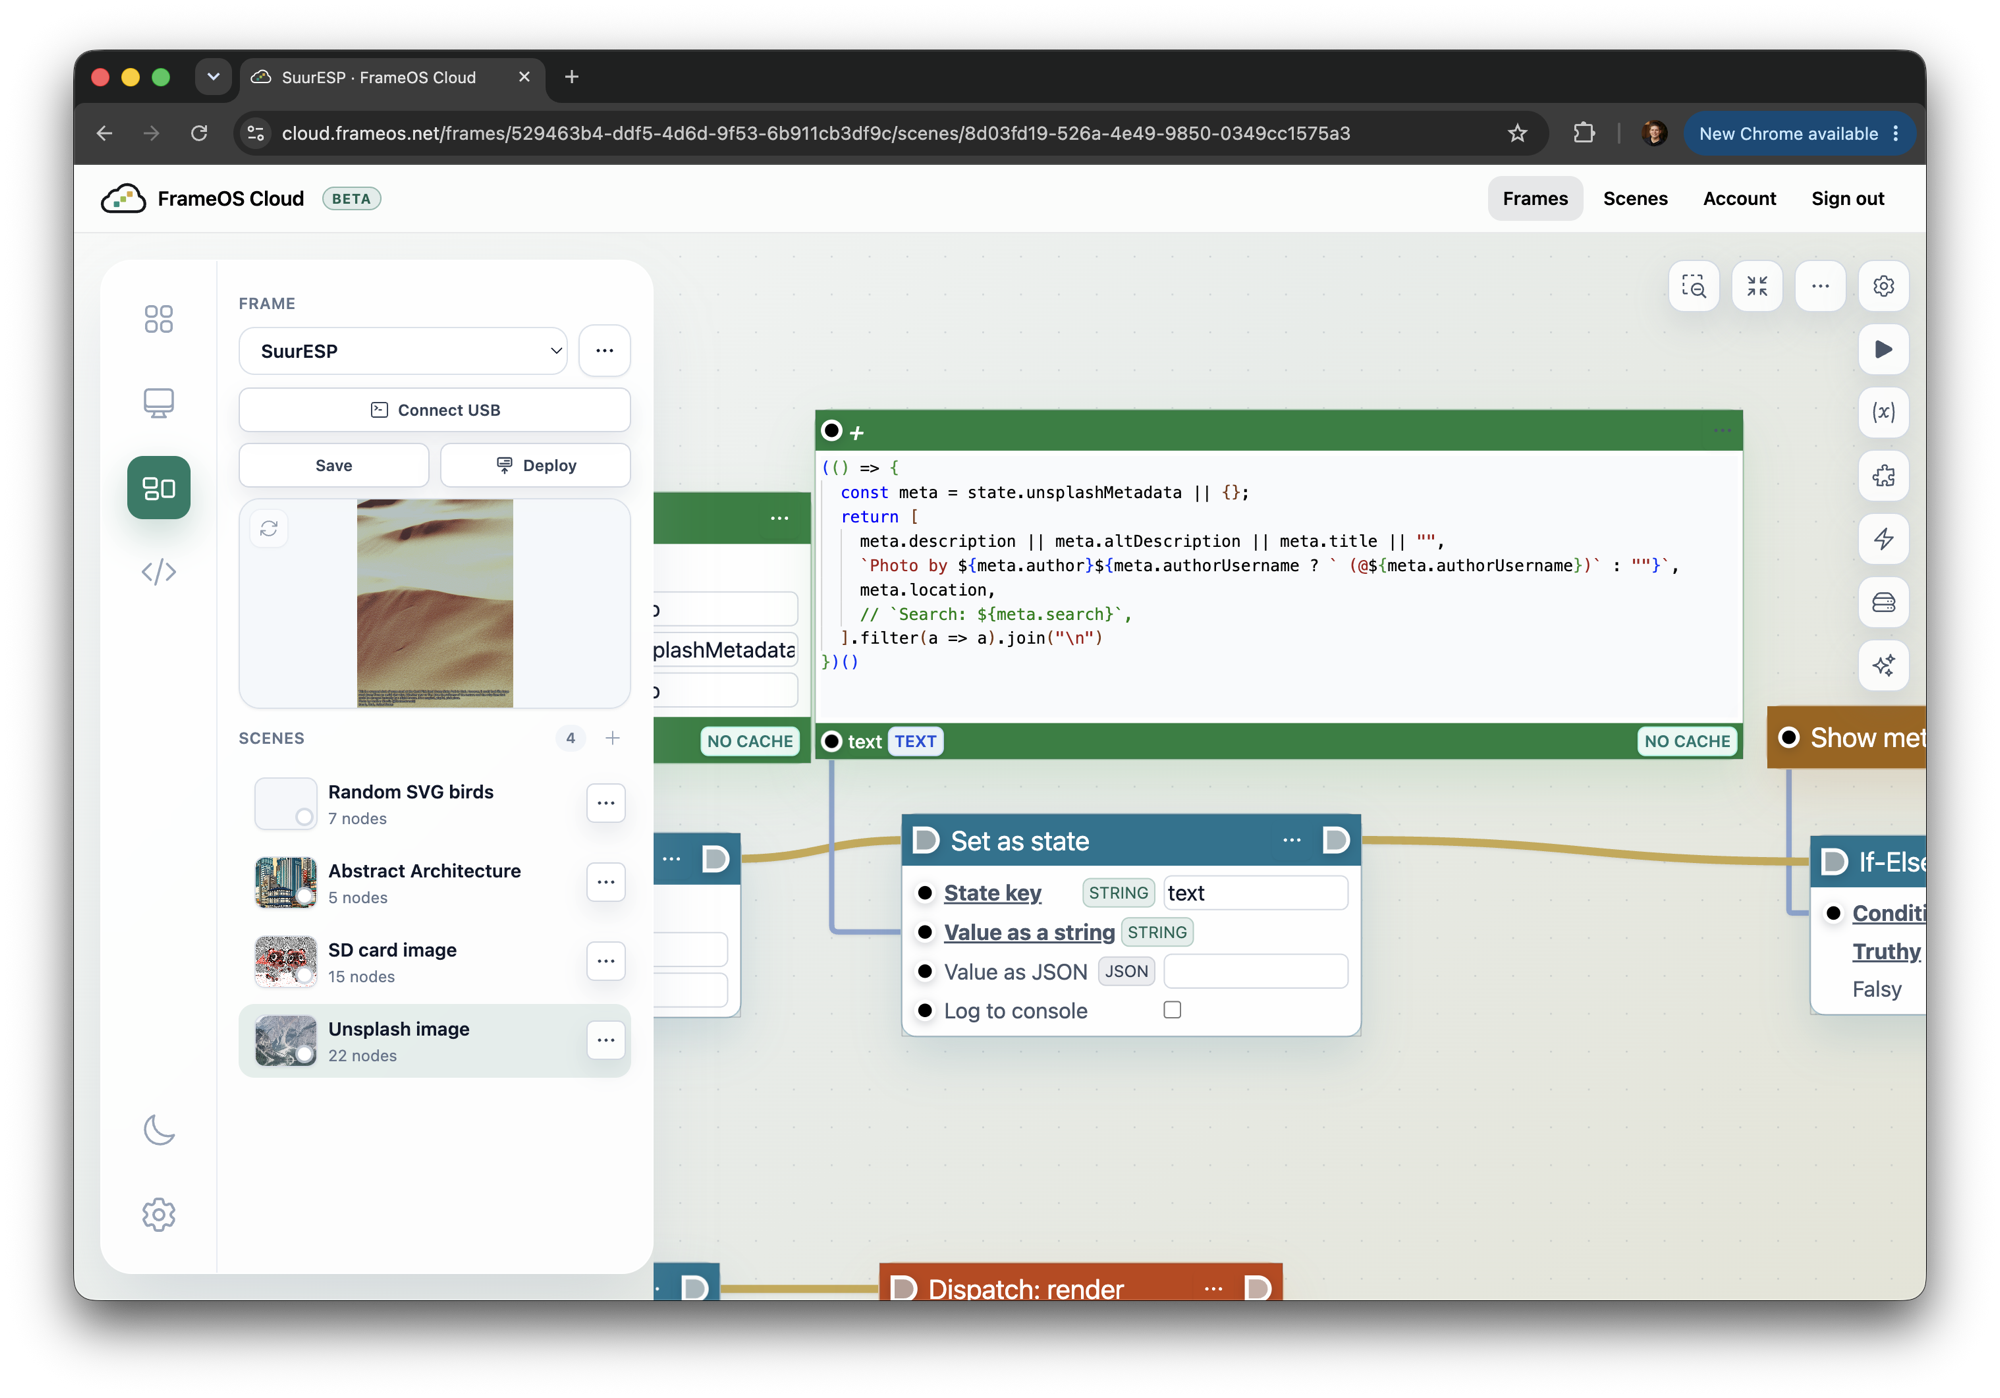Open the storage disk icon panel
2000x1398 pixels.
pos(1884,603)
